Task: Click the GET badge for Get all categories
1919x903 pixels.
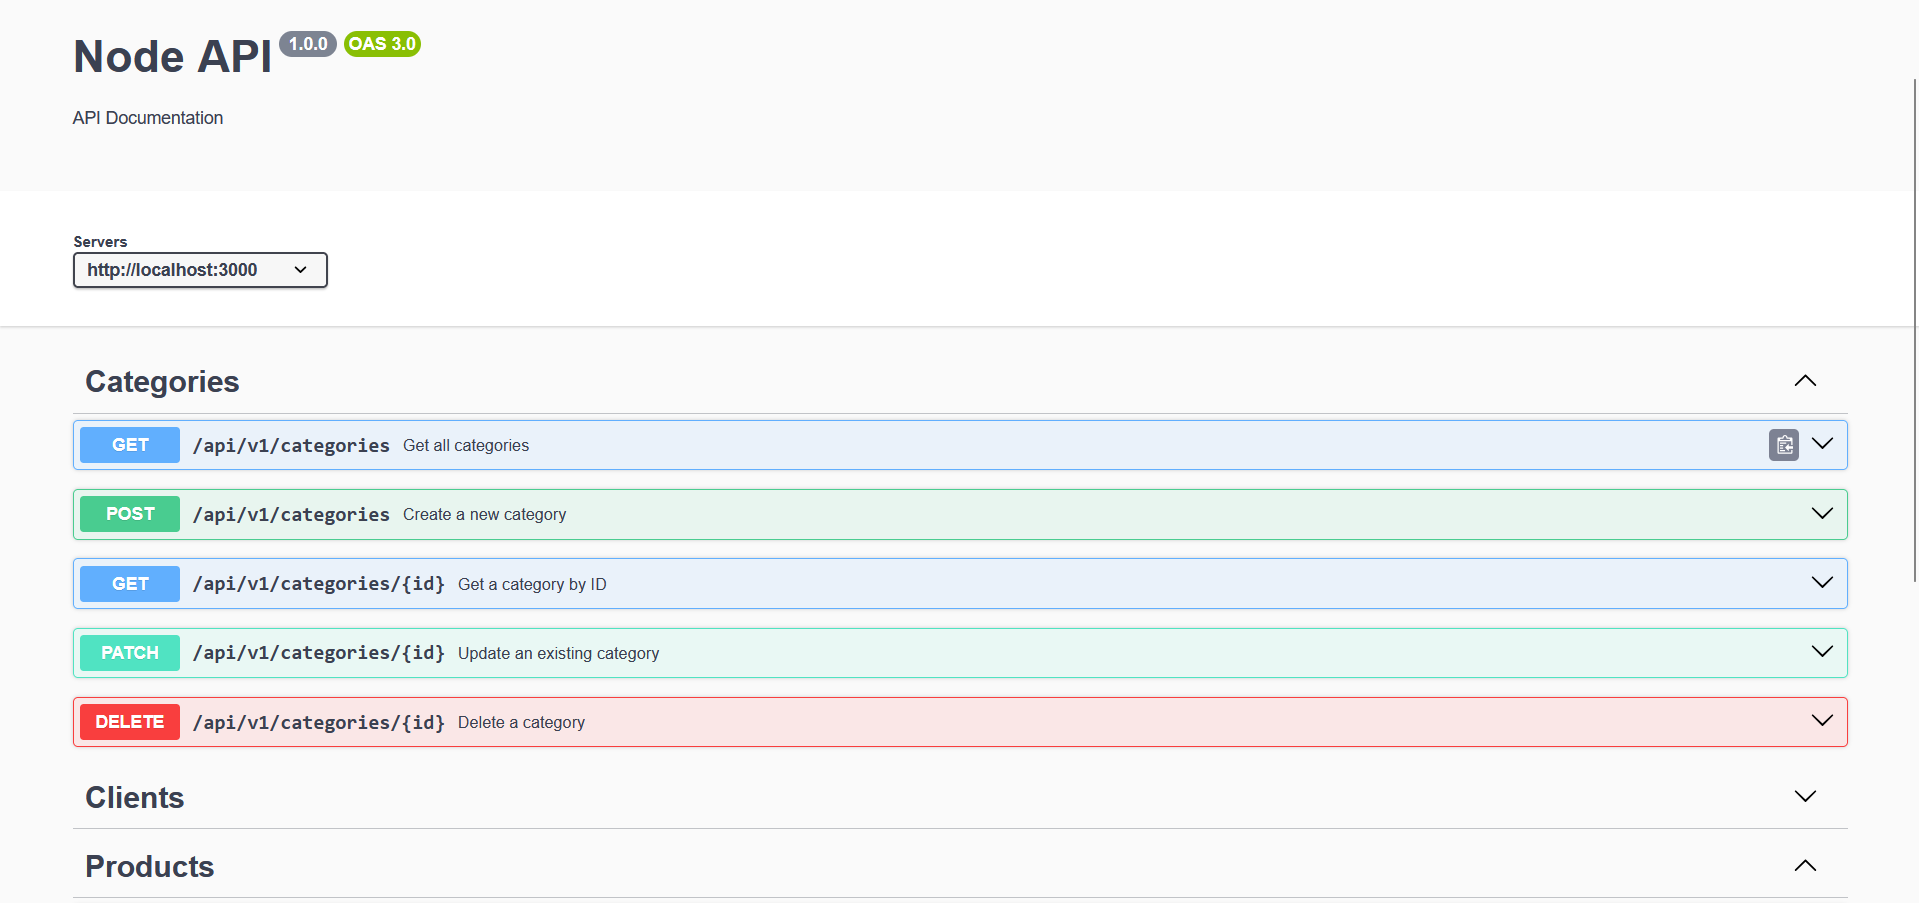Action: [130, 445]
